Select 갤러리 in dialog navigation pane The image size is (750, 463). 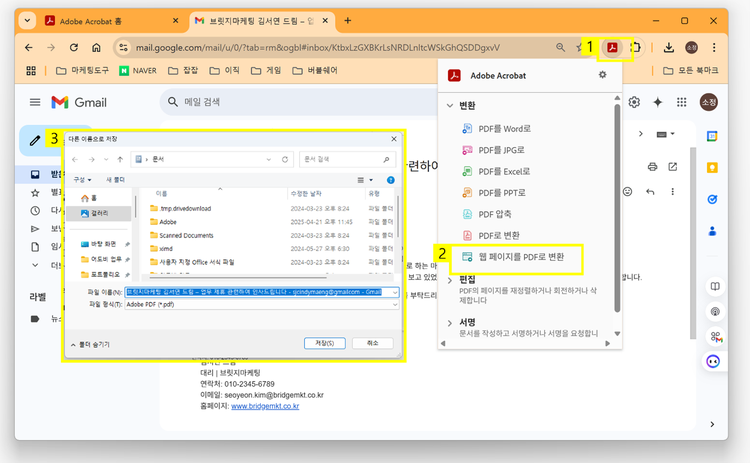99,213
